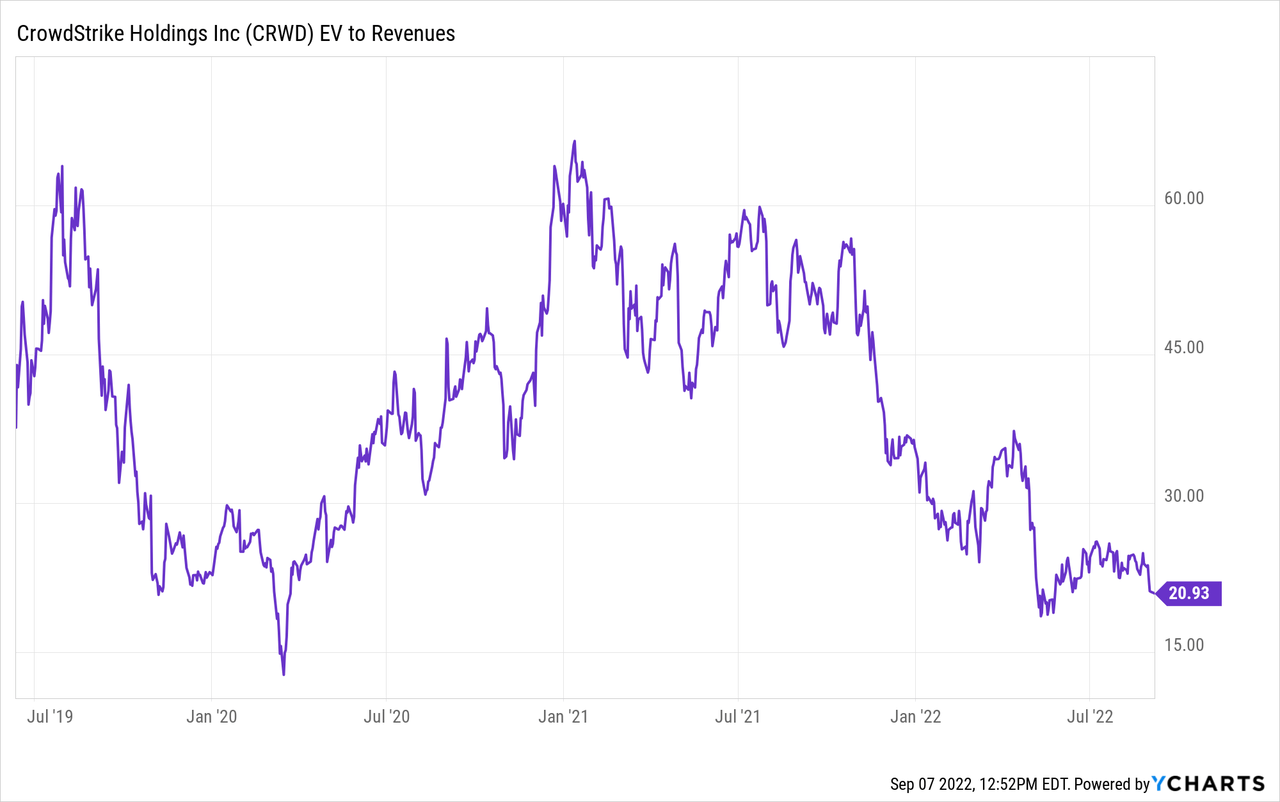The height and width of the screenshot is (802, 1280).
Task: Click the Jan '22 x-axis label
Action: pyautogui.click(x=915, y=716)
